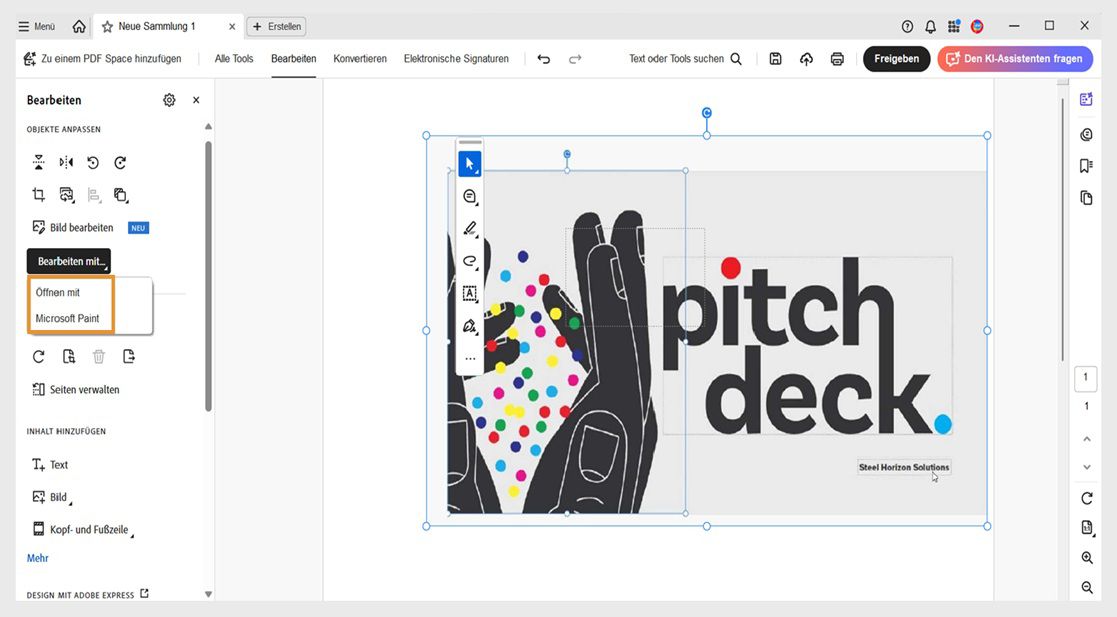
Task: Open the apps grid icon
Action: 954,26
